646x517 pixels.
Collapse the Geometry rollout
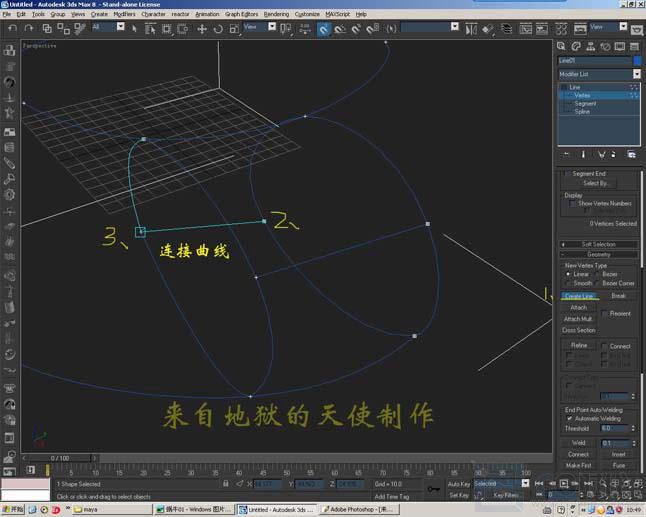(x=599, y=255)
